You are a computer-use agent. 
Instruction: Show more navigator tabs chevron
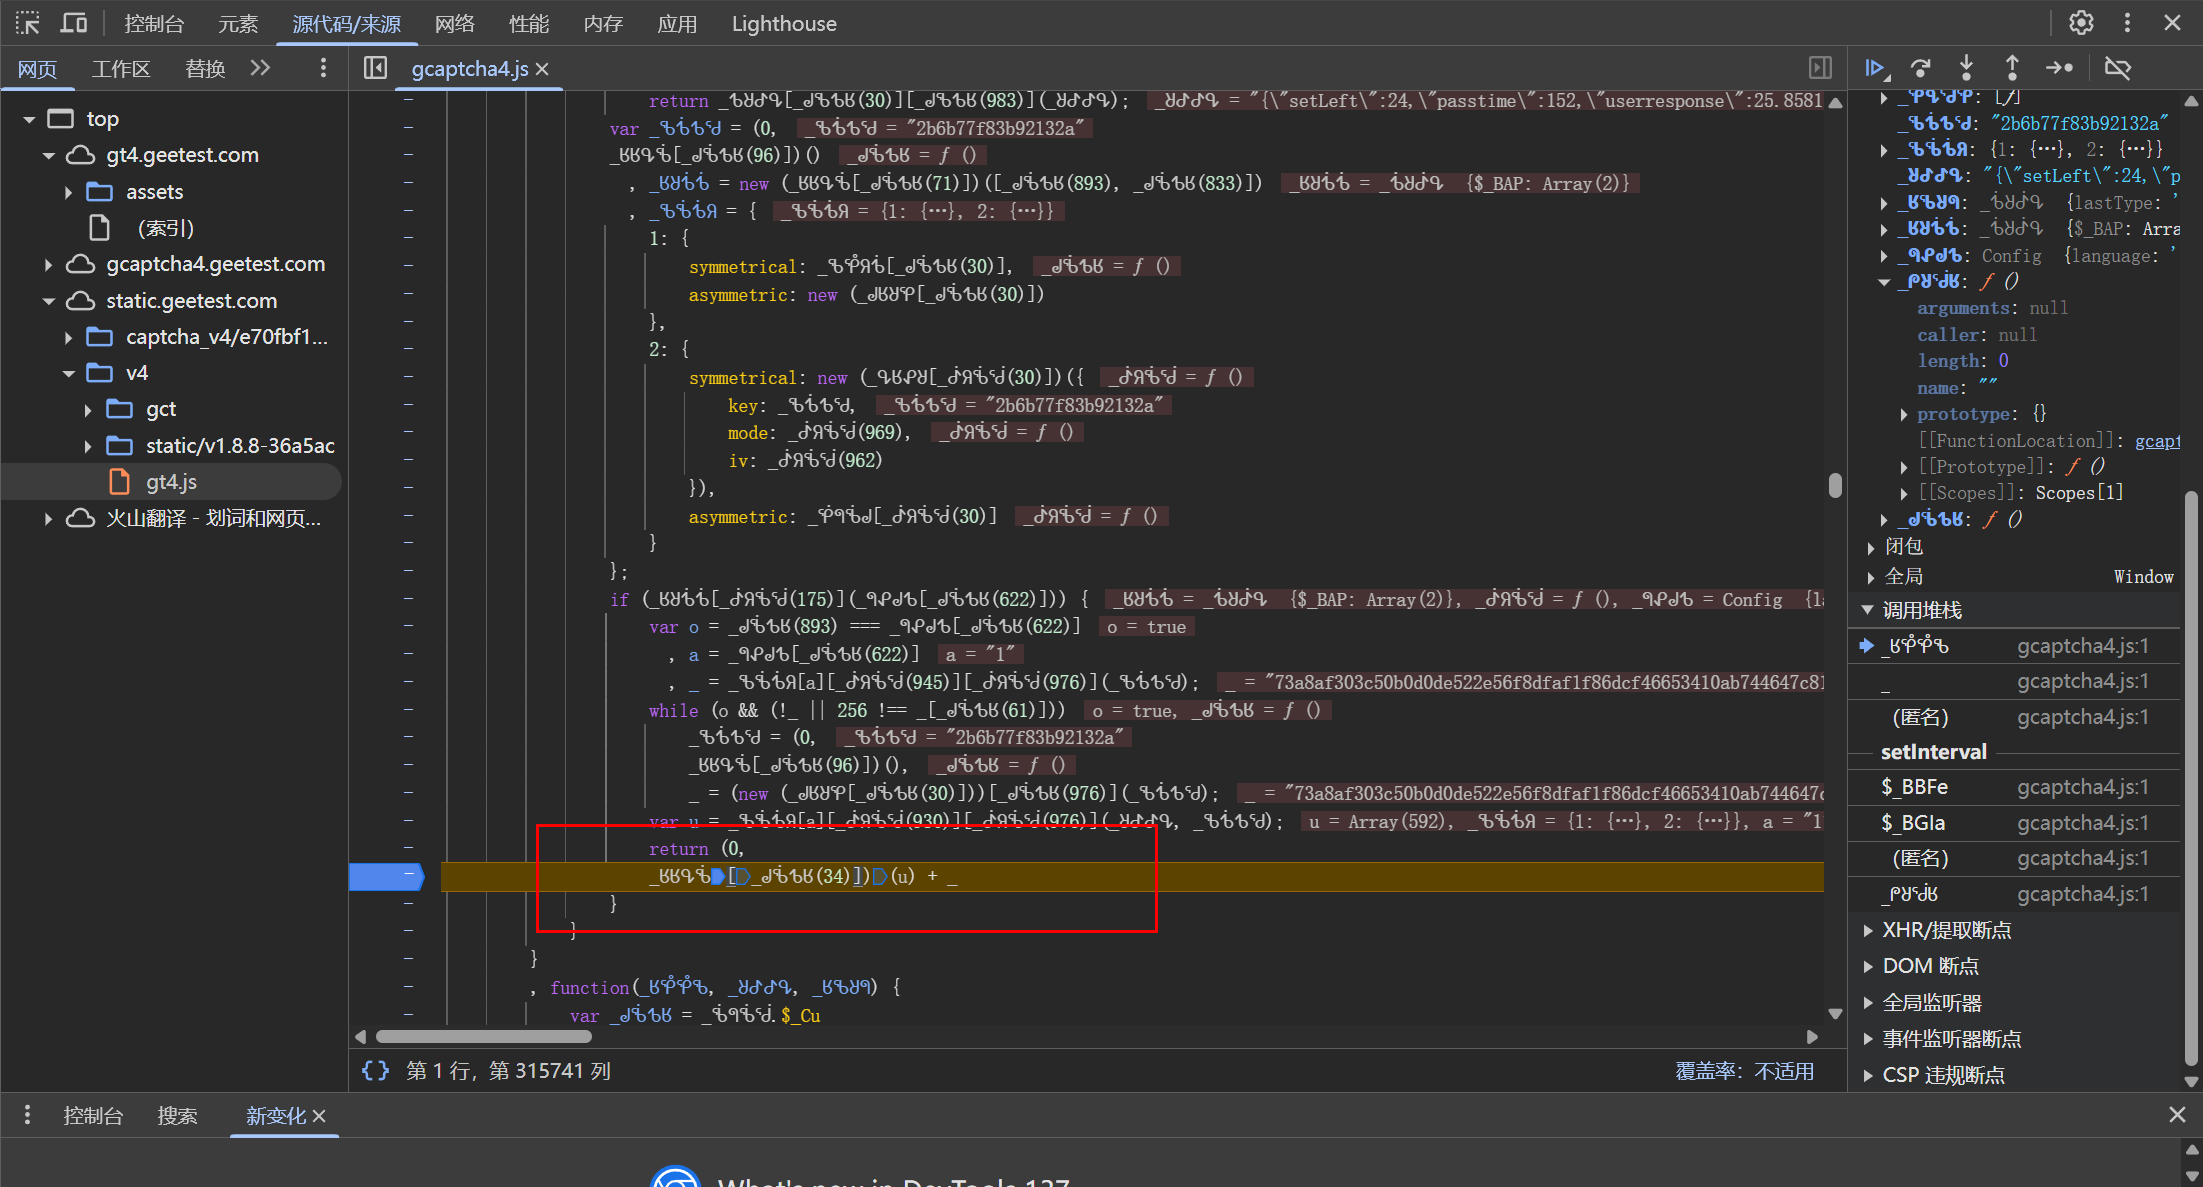(260, 68)
